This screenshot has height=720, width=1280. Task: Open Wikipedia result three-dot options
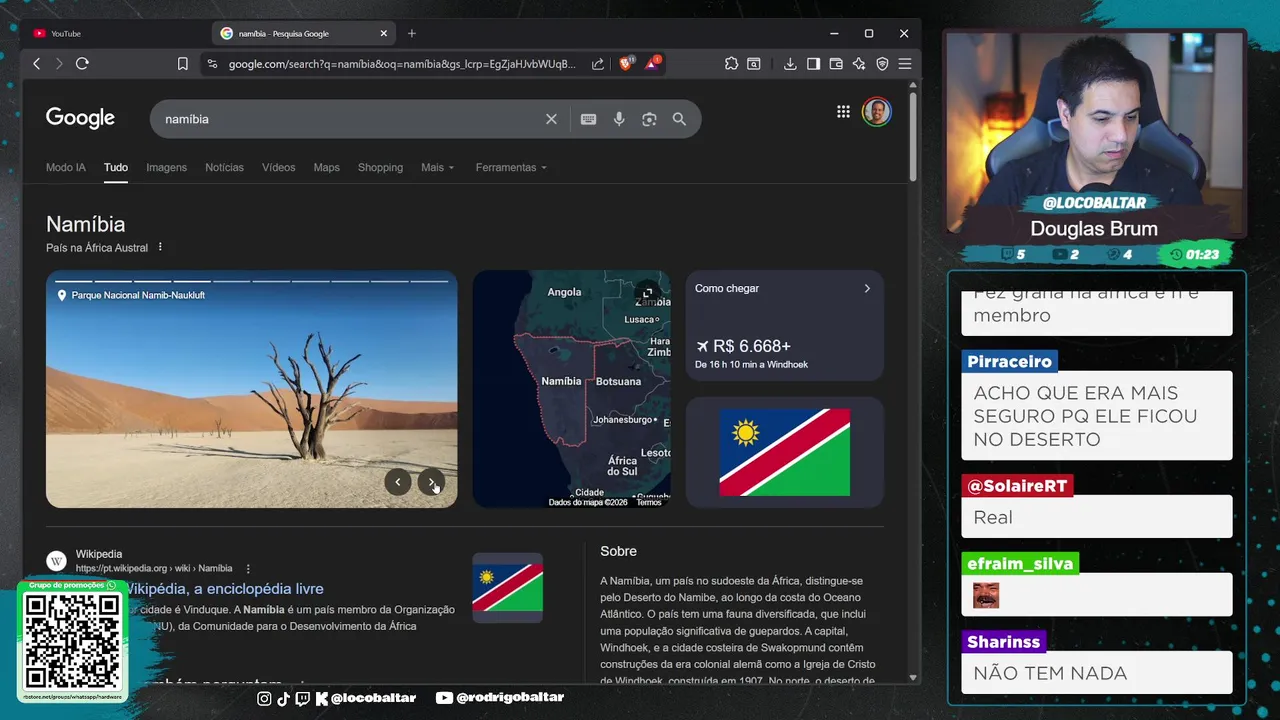pyautogui.click(x=248, y=568)
